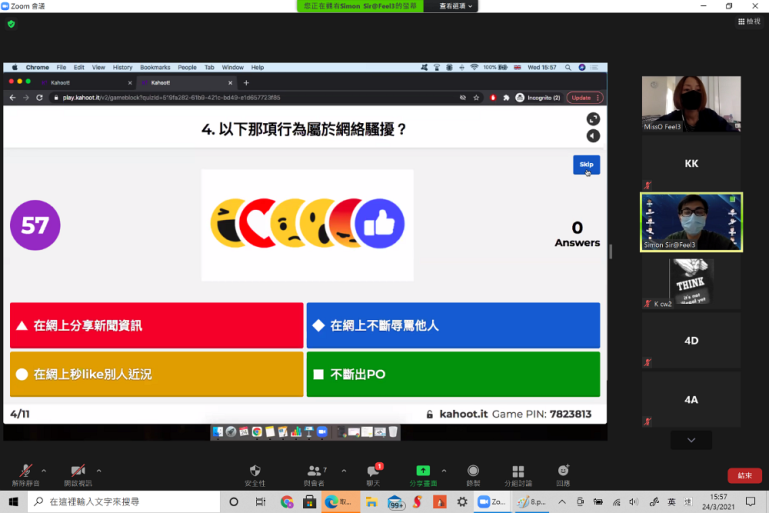769x513 pixels.
Task: Click Chrome back arrow
Action: [x=13, y=98]
